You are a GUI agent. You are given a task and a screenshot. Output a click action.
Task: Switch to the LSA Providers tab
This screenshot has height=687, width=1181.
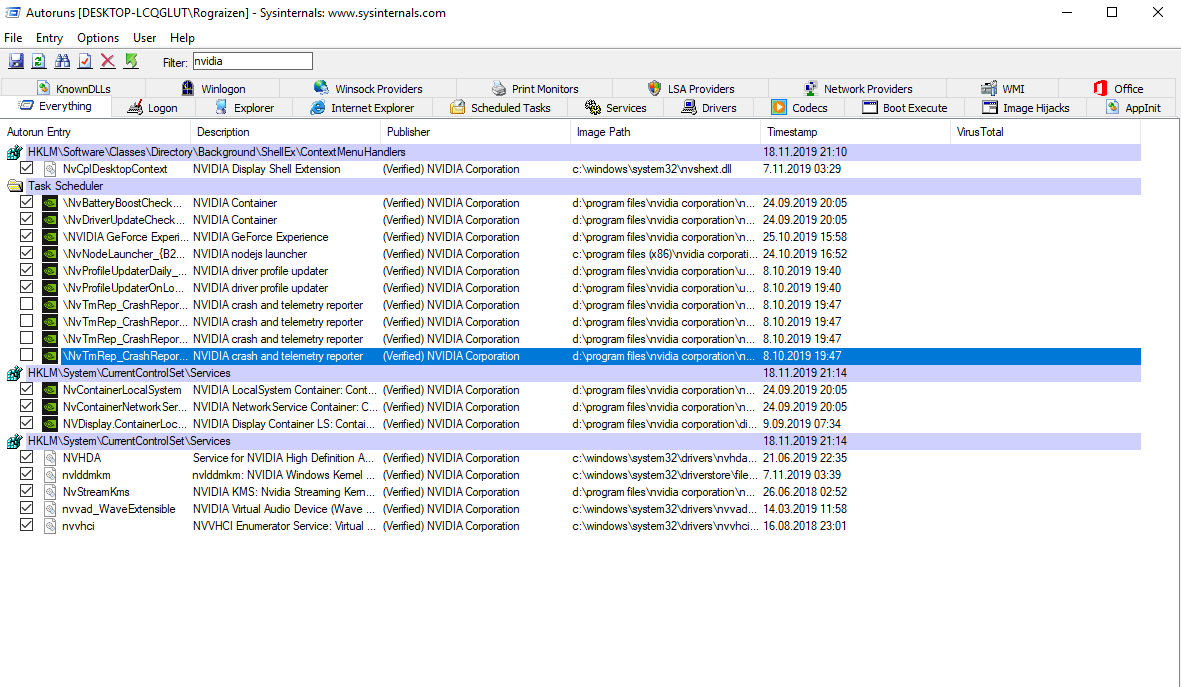691,88
